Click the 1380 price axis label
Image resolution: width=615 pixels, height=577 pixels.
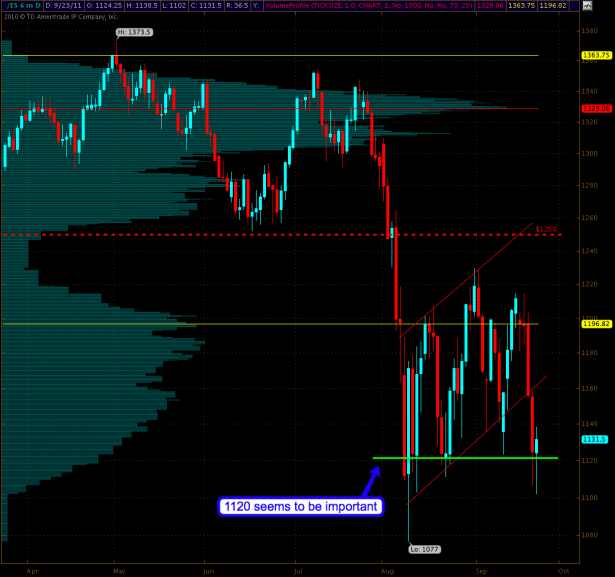tap(590, 31)
